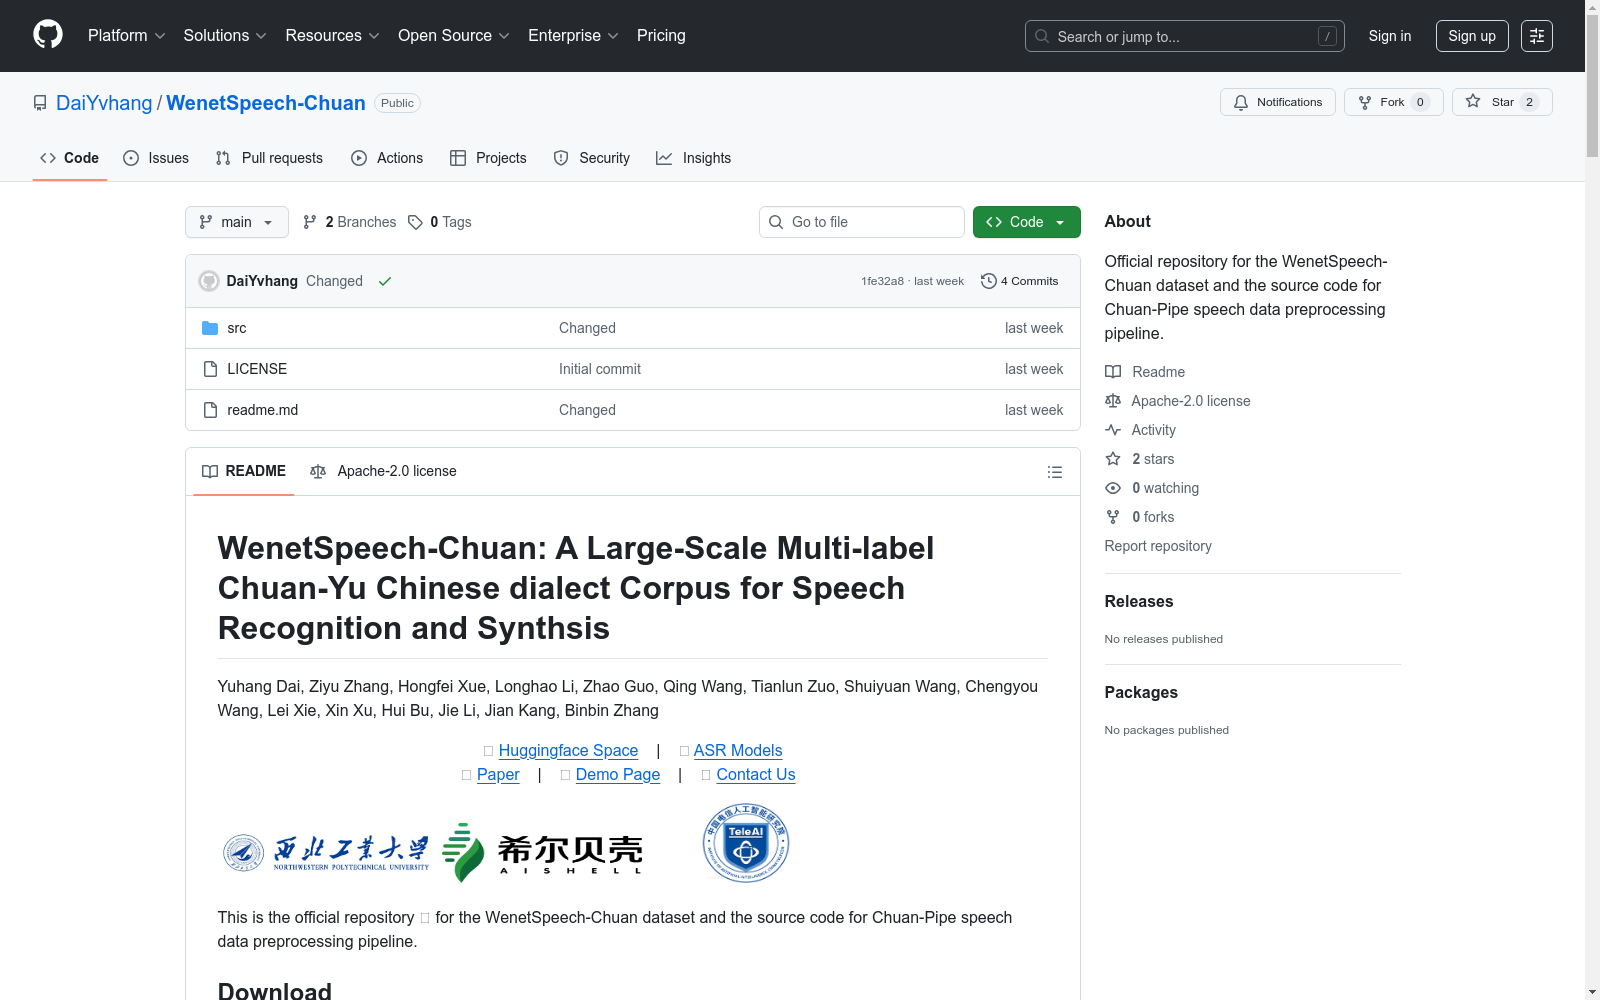Open the Huggingface Space link

pyautogui.click(x=568, y=750)
